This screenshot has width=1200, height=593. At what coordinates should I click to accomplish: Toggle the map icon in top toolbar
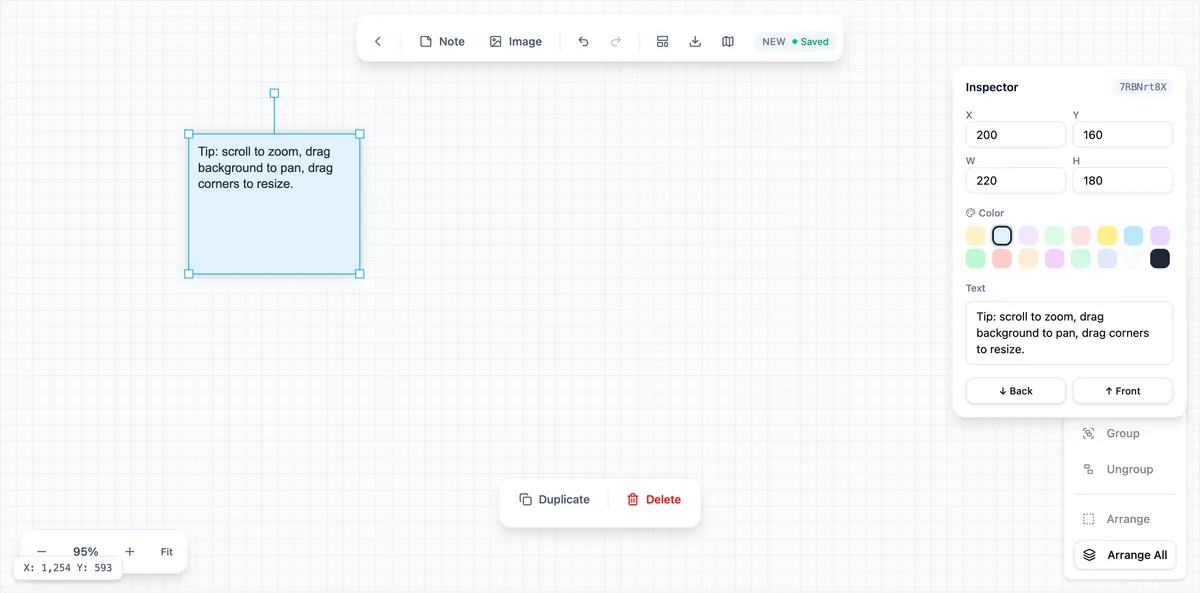tap(728, 42)
